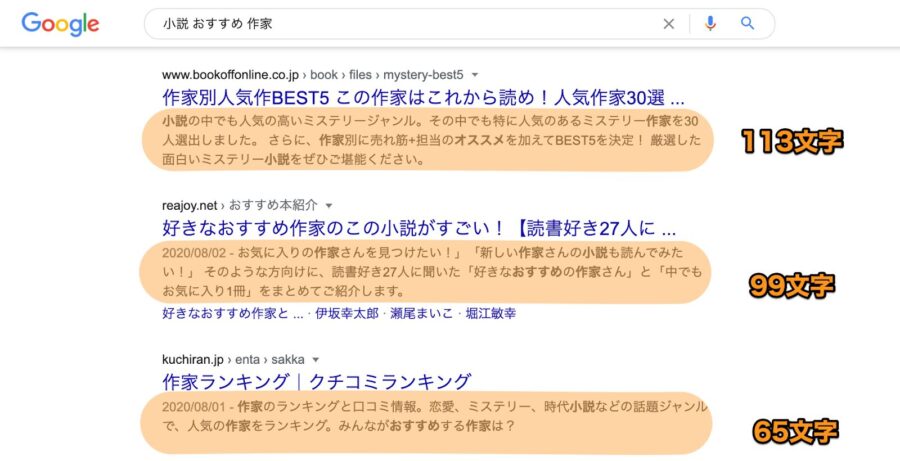
Task: Click snippet dated 2020/08/01 作家のランキングと口コミ情報
Action: click(x=435, y=417)
